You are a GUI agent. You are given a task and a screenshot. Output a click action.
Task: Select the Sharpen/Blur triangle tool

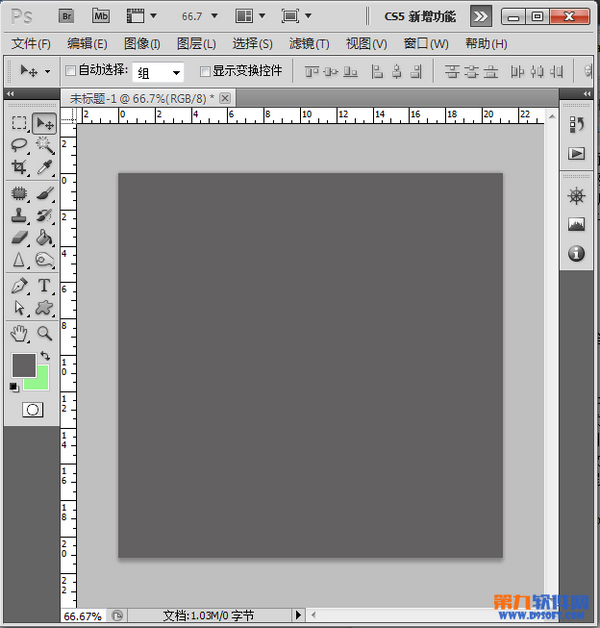coord(19,260)
